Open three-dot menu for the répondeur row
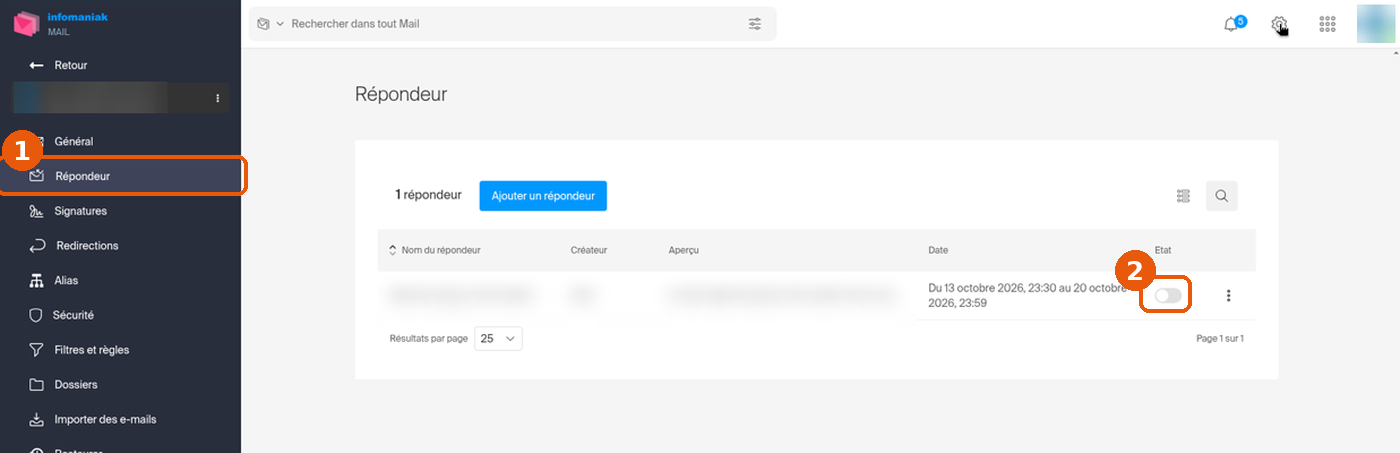Screen dimensions: 1400x453 click(1229, 296)
